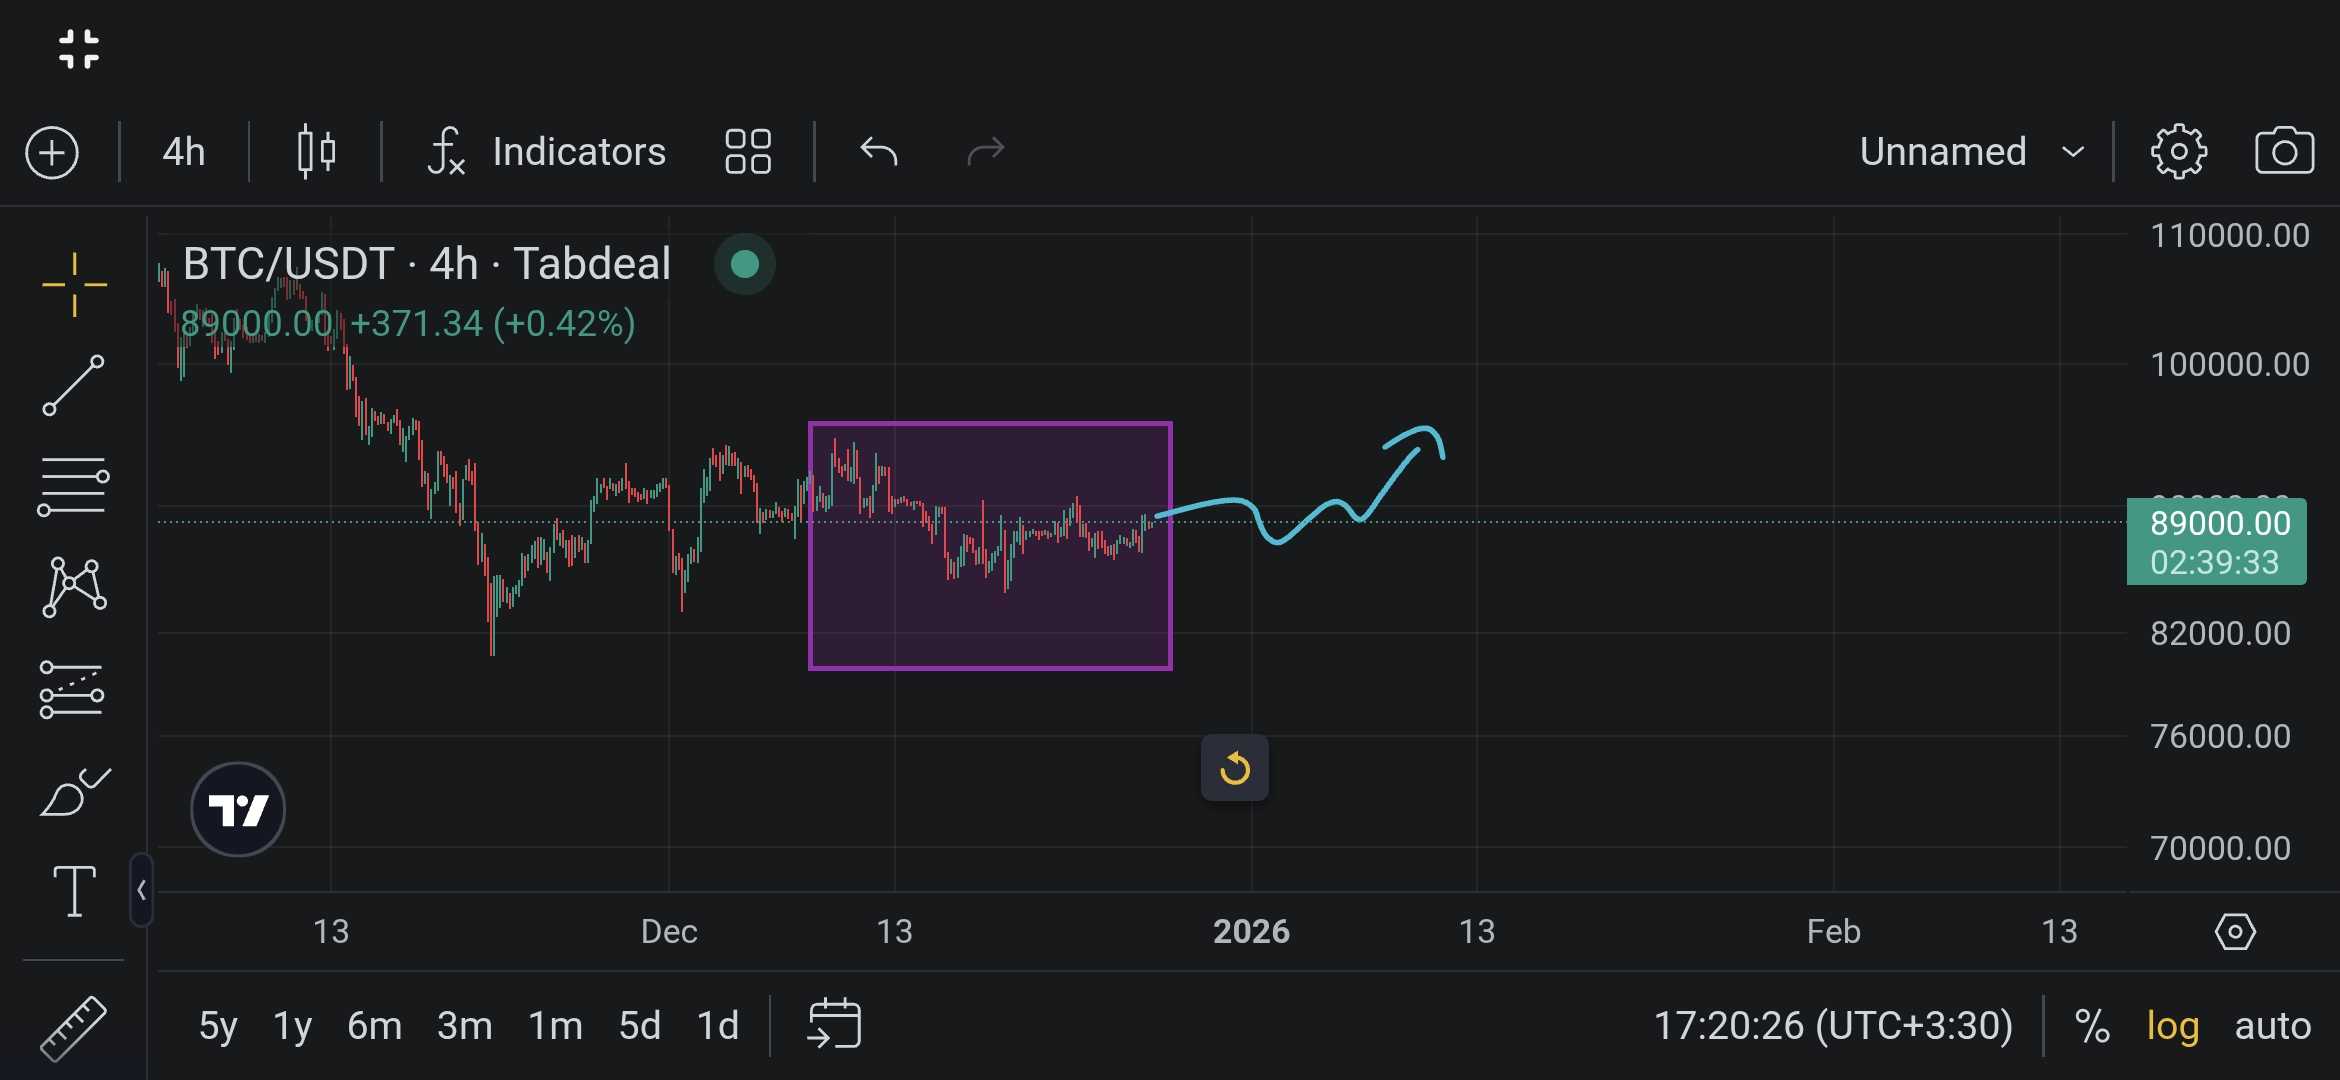2340x1080 pixels.
Task: Select the crosshair cursor tool
Action: click(x=74, y=285)
